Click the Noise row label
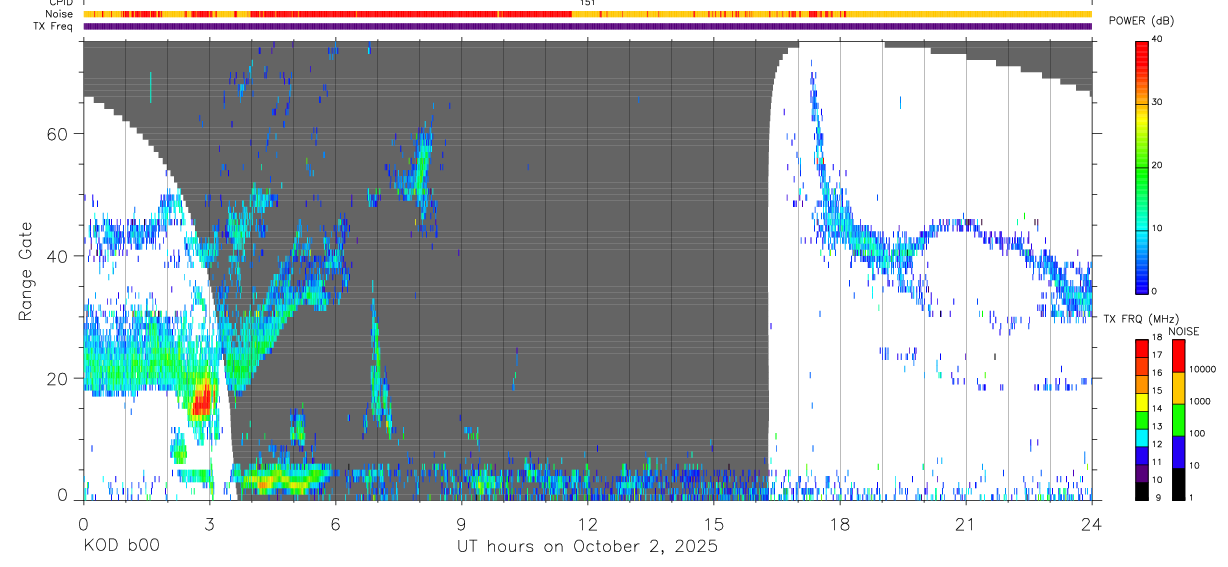This screenshot has width=1228, height=567. pos(60,14)
